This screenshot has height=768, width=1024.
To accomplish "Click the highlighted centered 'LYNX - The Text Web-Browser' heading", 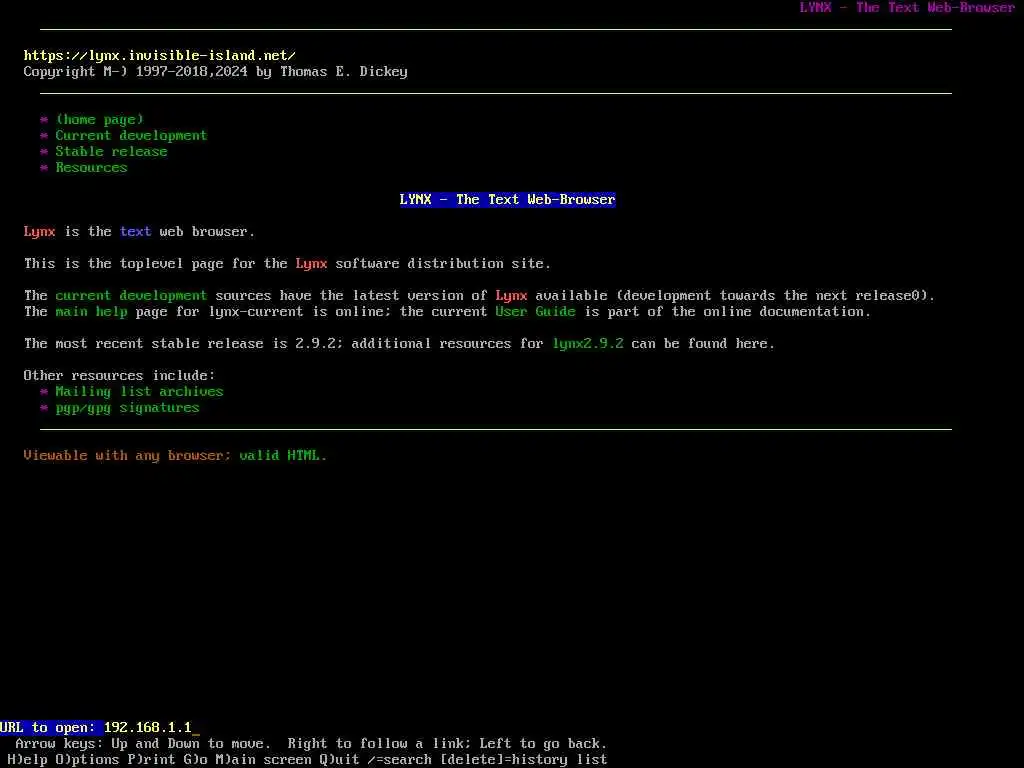I will pos(507,199).
